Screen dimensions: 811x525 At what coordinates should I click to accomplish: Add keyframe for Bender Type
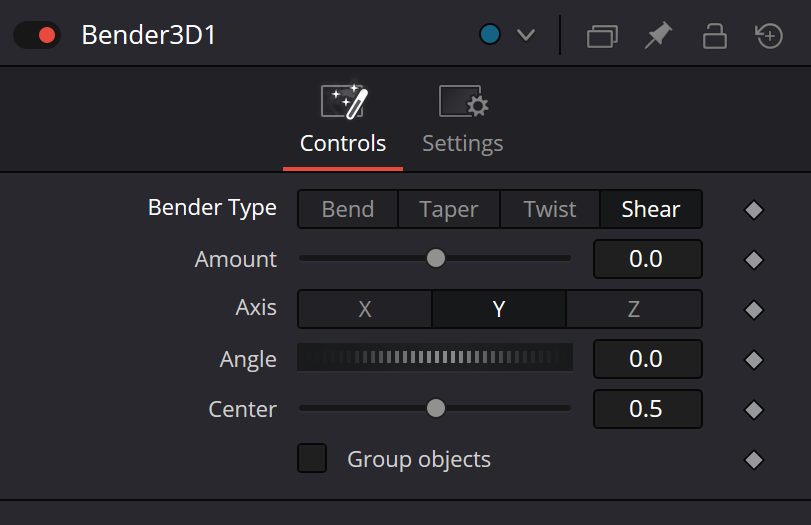click(x=754, y=210)
